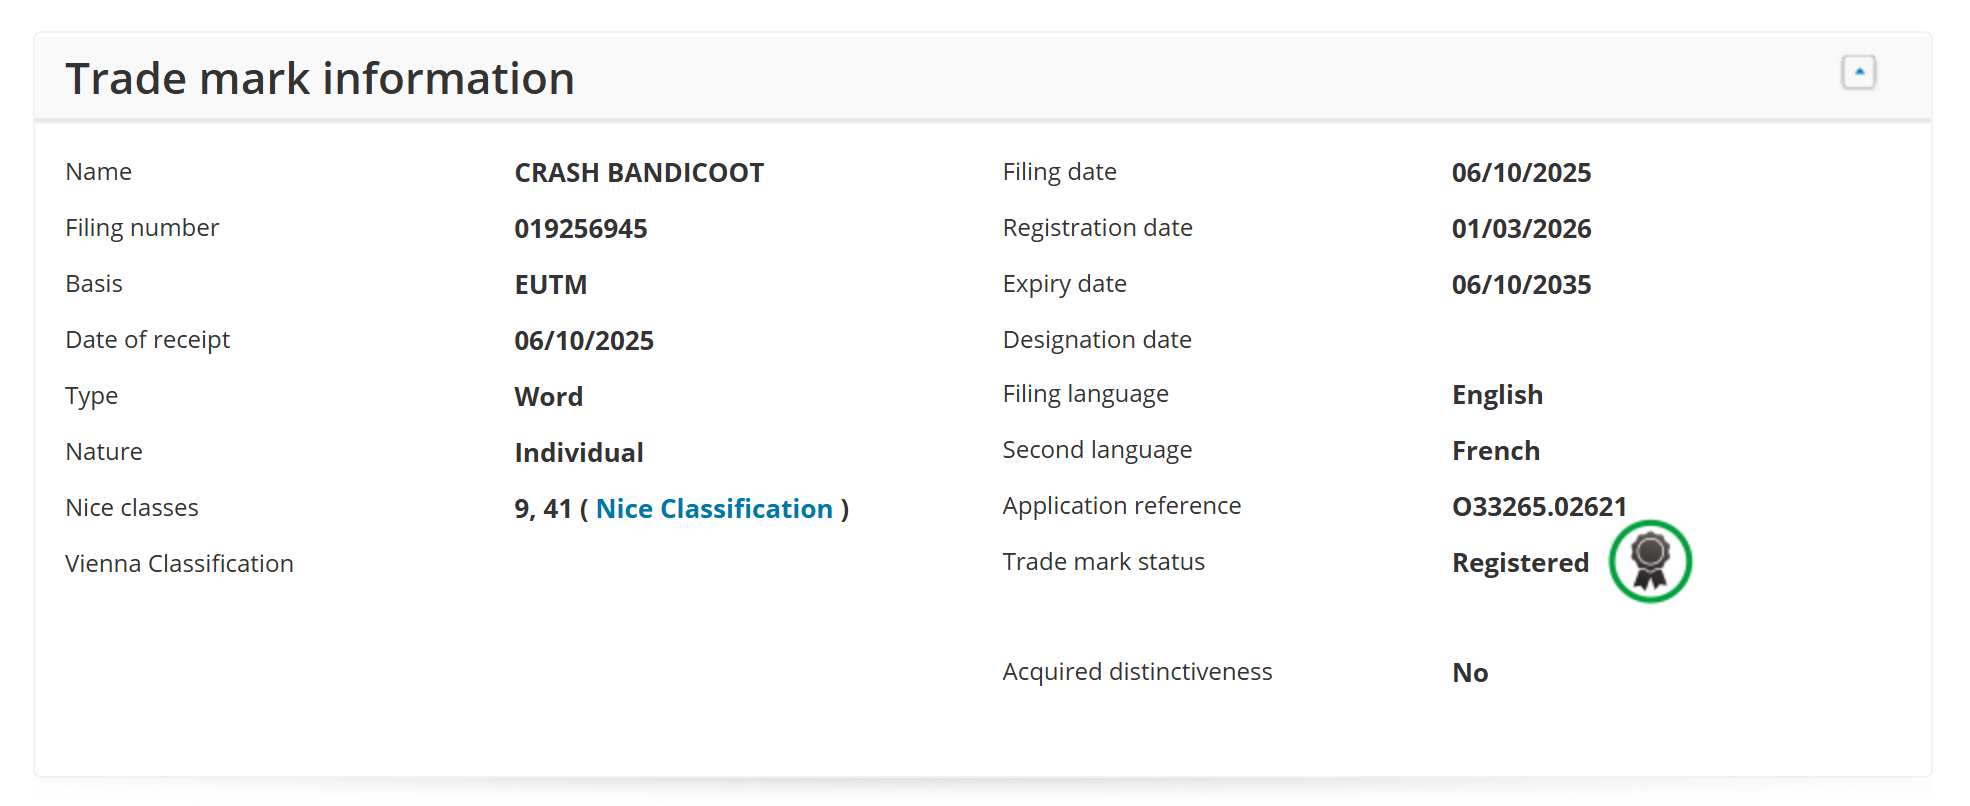Click the Date of receipt value

click(x=584, y=341)
